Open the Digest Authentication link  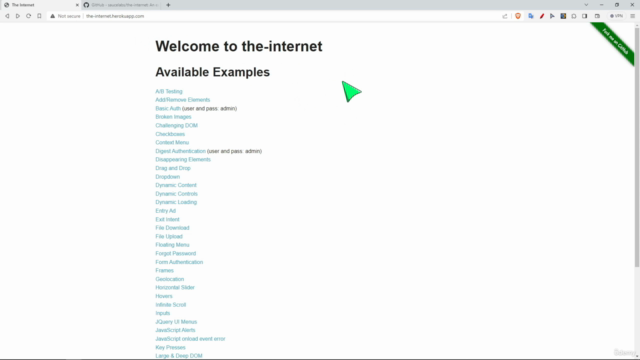coord(180,151)
